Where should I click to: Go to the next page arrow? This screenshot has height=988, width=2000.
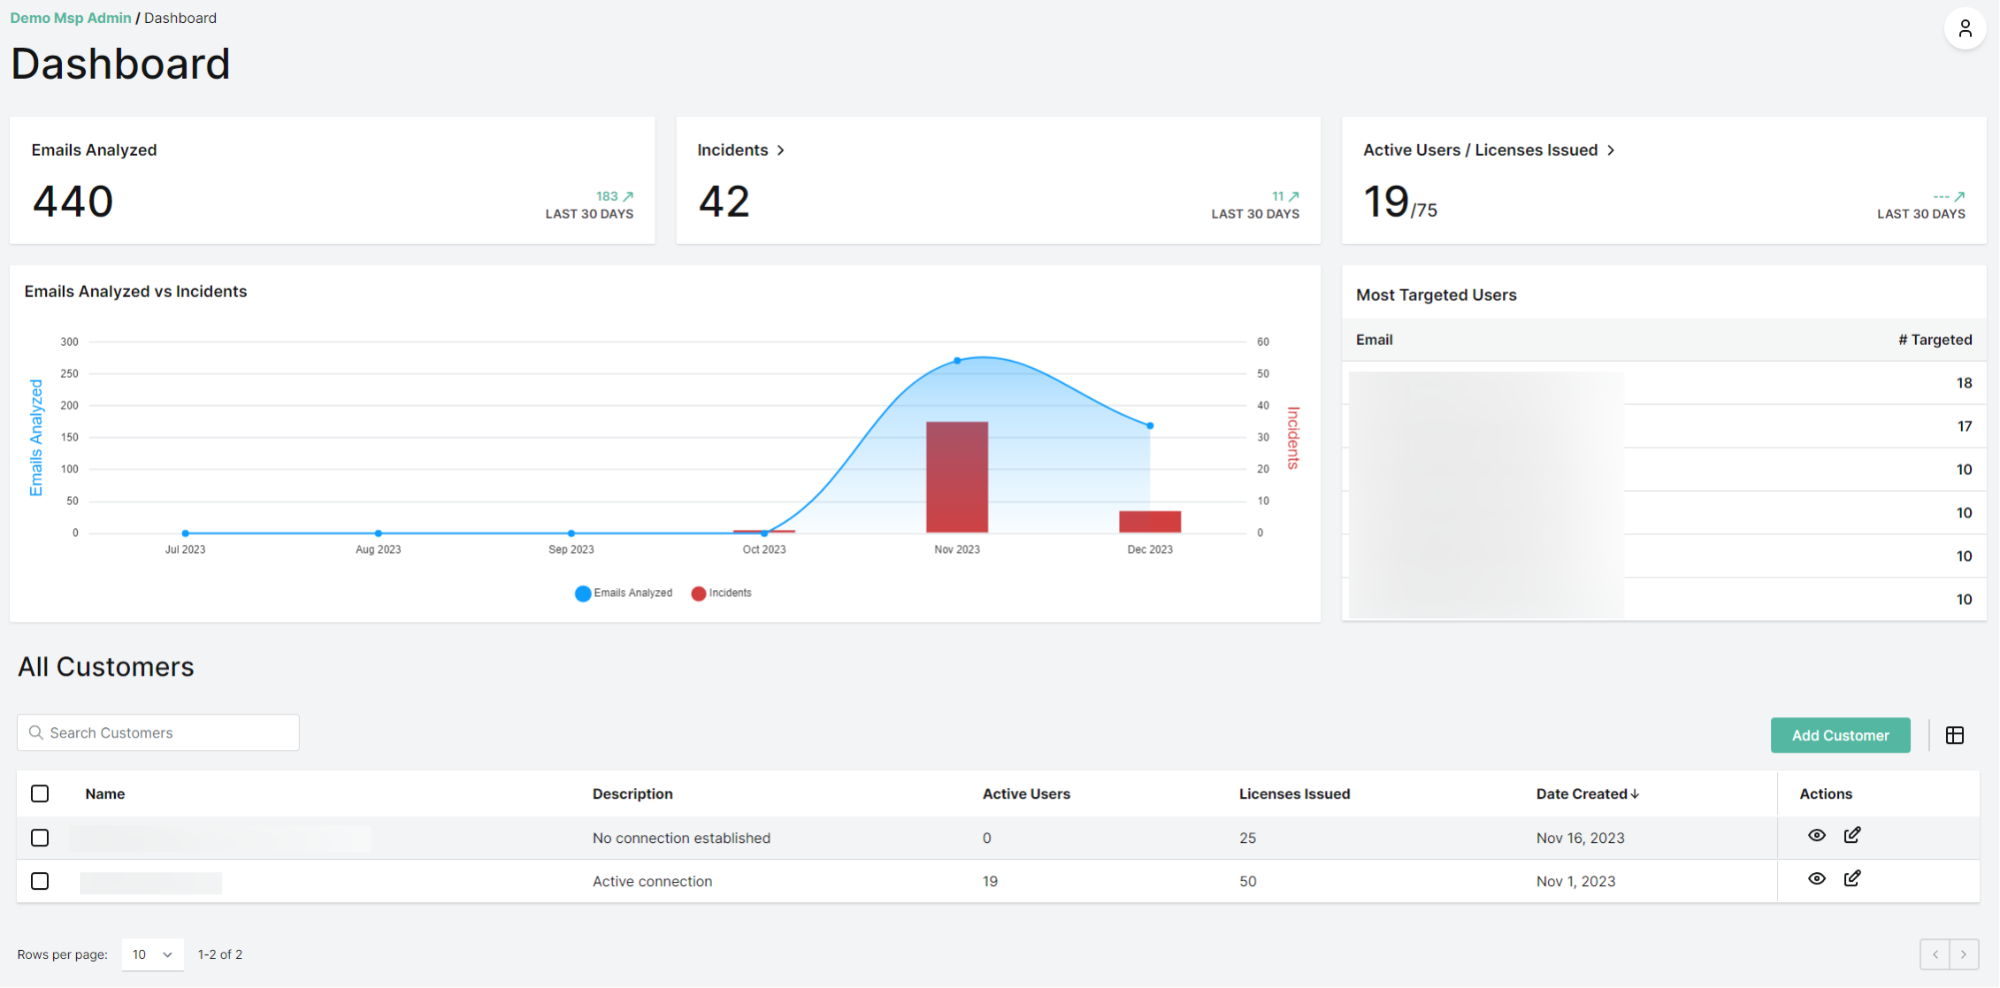[1963, 954]
